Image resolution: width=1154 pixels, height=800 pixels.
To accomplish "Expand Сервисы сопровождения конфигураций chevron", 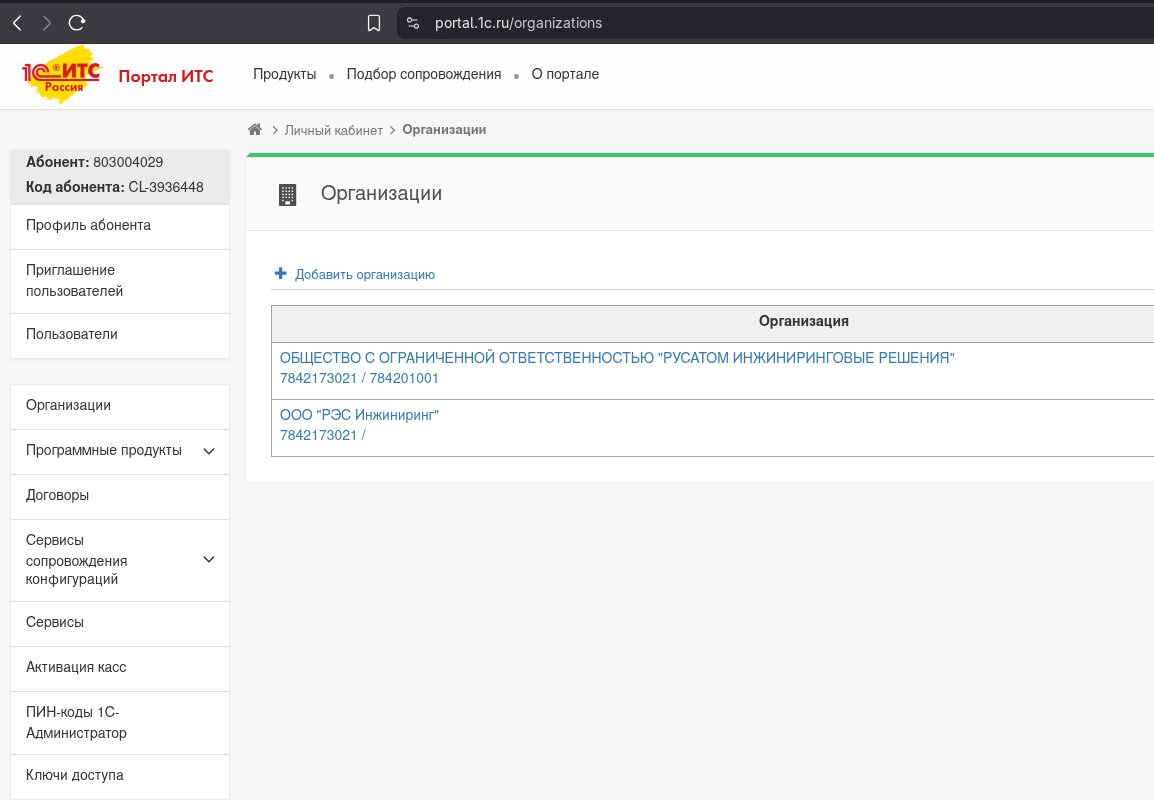I will (209, 559).
